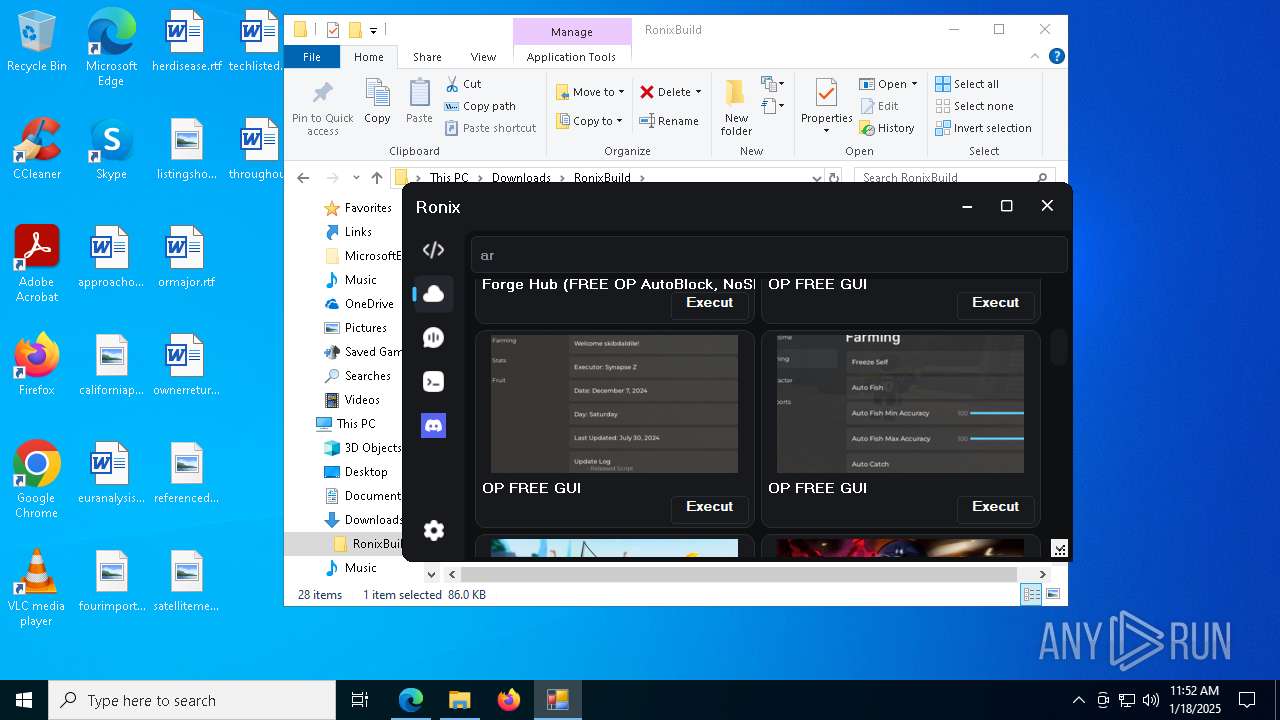Image resolution: width=1280 pixels, height=720 pixels.
Task: Open the Open button dropdown arrow
Action: pos(914,84)
